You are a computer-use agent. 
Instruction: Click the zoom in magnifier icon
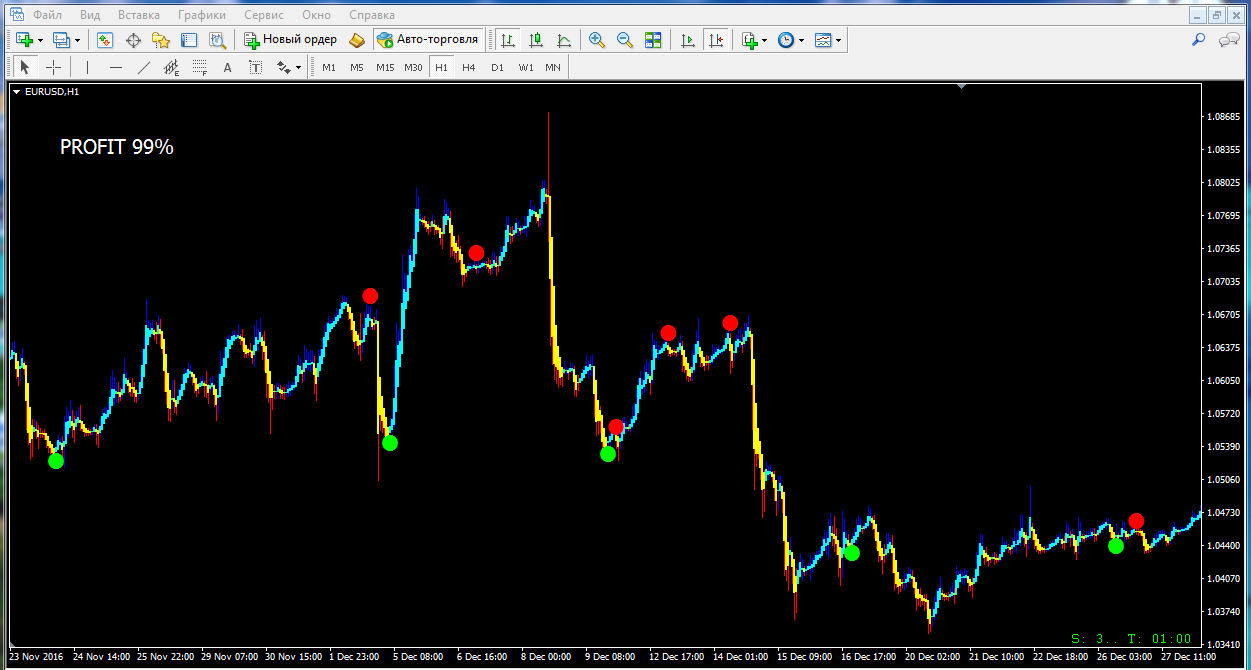(x=597, y=40)
